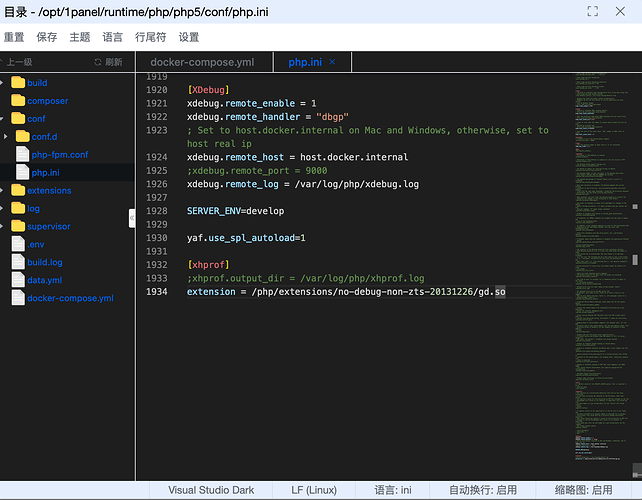This screenshot has height=500, width=642.
Task: Collapse the conf folder arrow
Action: click(x=2, y=119)
